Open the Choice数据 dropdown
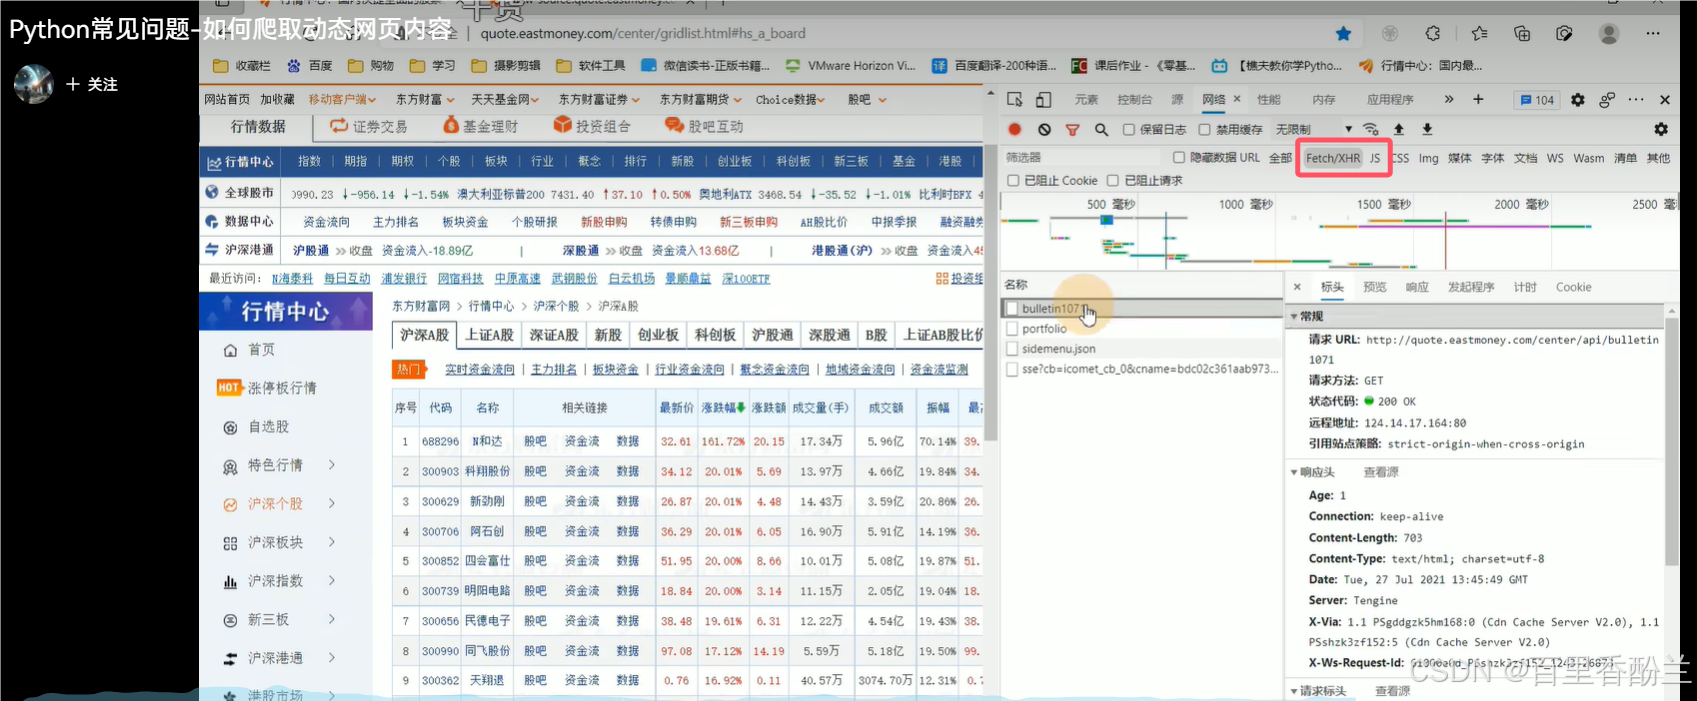The image size is (1697, 701). (790, 99)
